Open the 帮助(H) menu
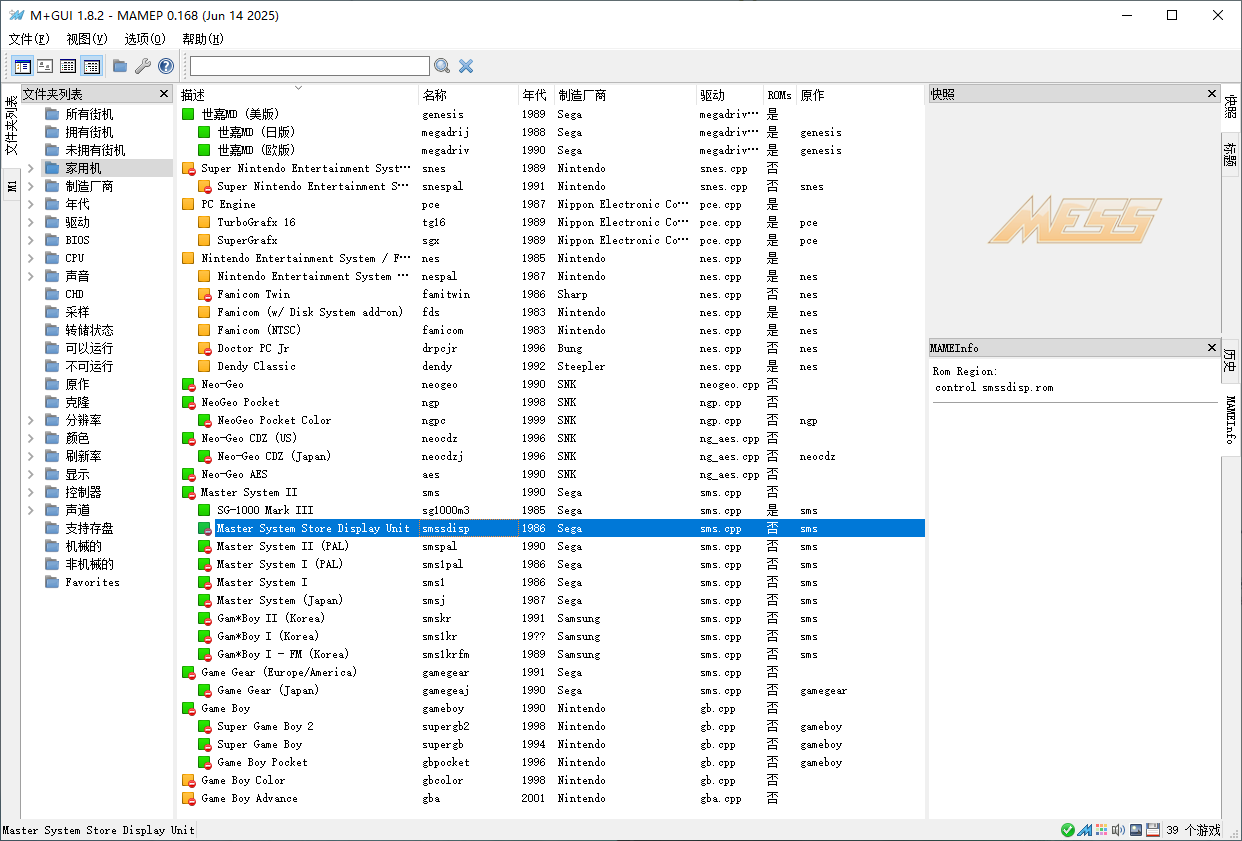Screen dimensions: 1242x841 coord(203,39)
